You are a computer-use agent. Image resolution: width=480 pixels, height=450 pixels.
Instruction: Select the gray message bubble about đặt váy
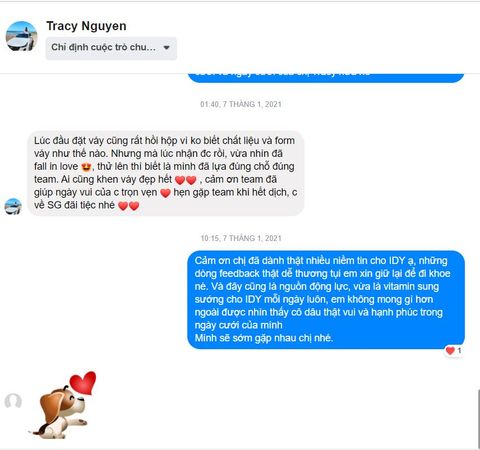[166, 173]
